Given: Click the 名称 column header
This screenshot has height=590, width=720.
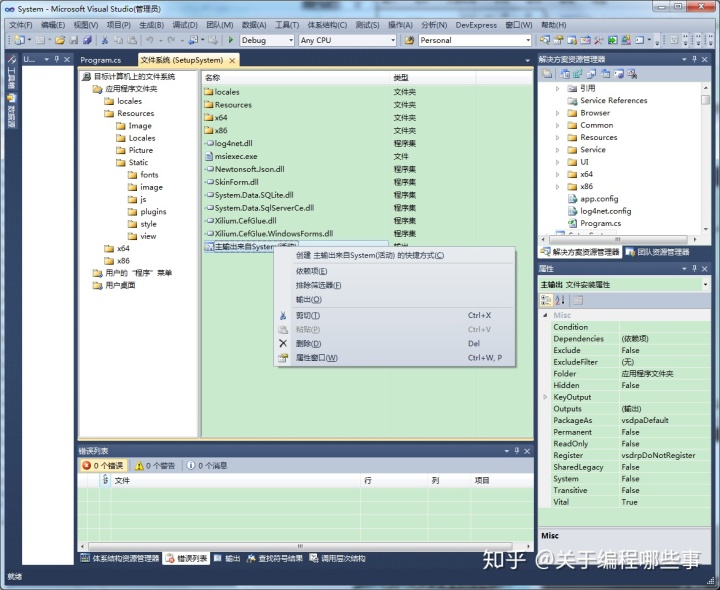Looking at the screenshot, I should [x=296, y=78].
